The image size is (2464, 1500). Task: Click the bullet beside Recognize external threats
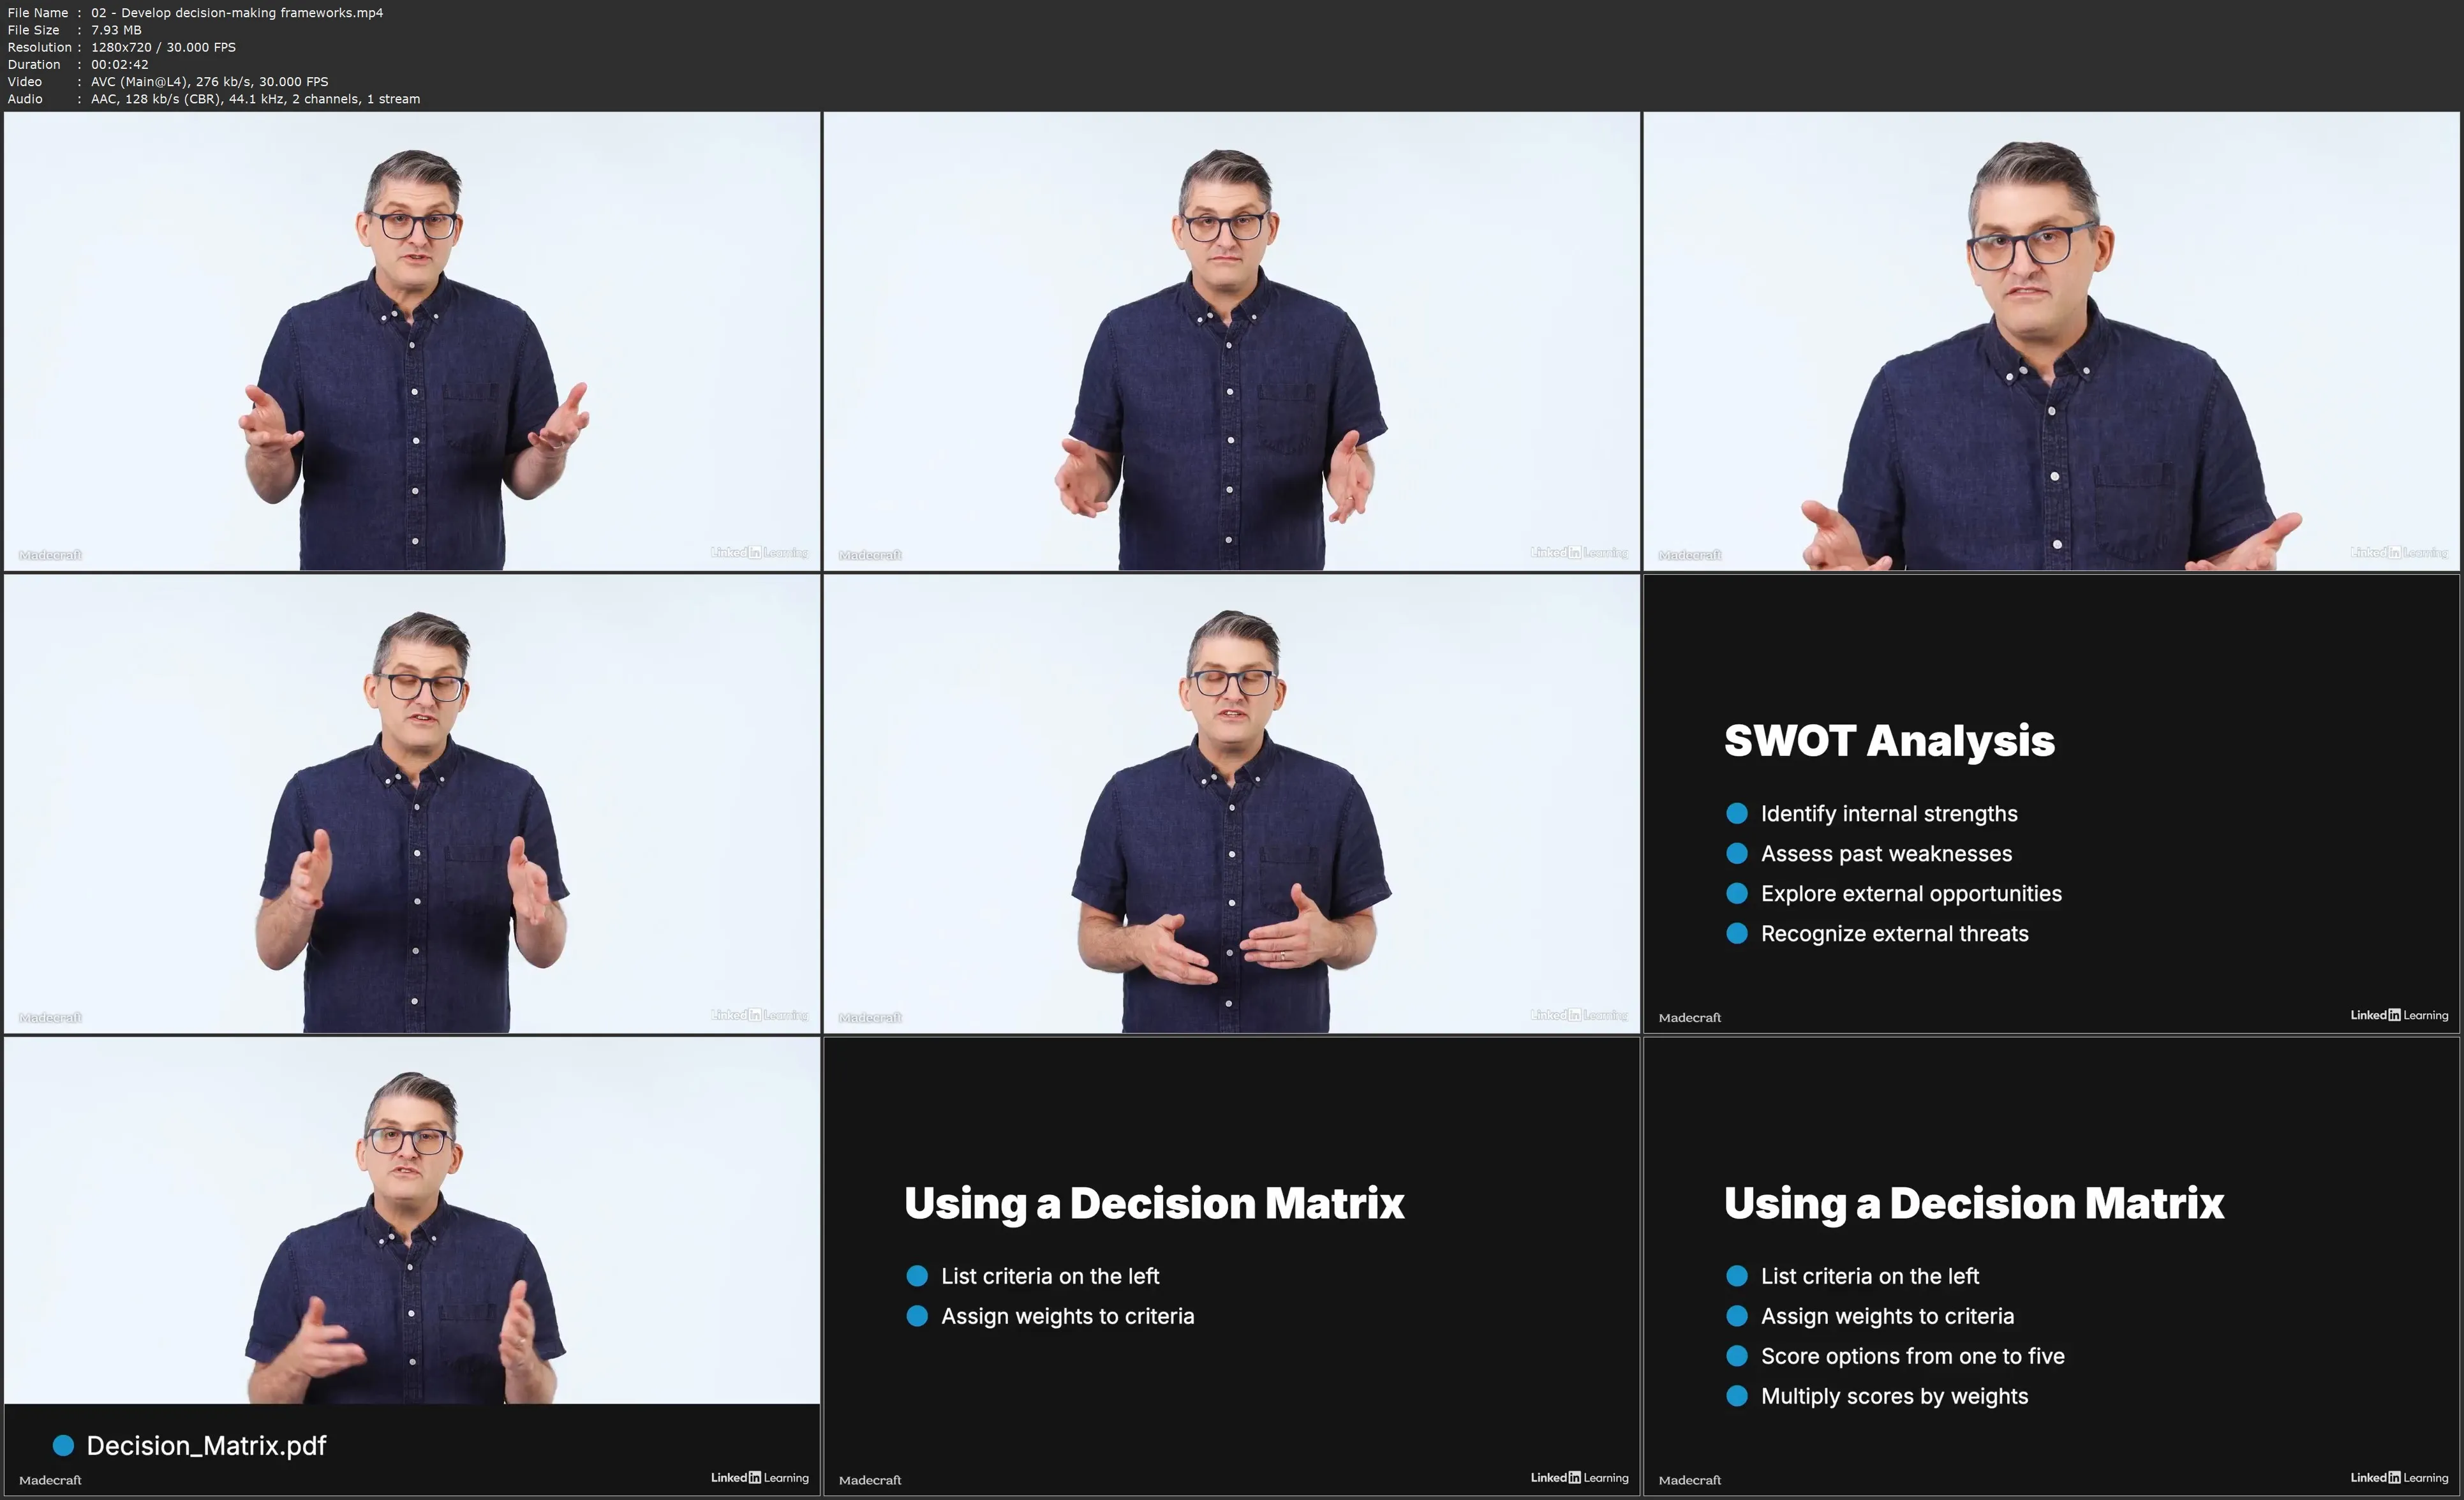tap(1737, 933)
